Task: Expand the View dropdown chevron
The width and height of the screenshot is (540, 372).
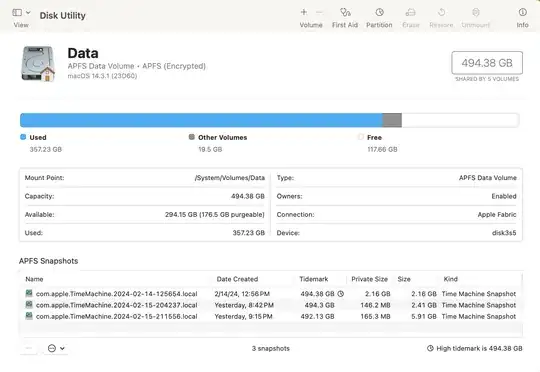Action: pyautogui.click(x=28, y=12)
